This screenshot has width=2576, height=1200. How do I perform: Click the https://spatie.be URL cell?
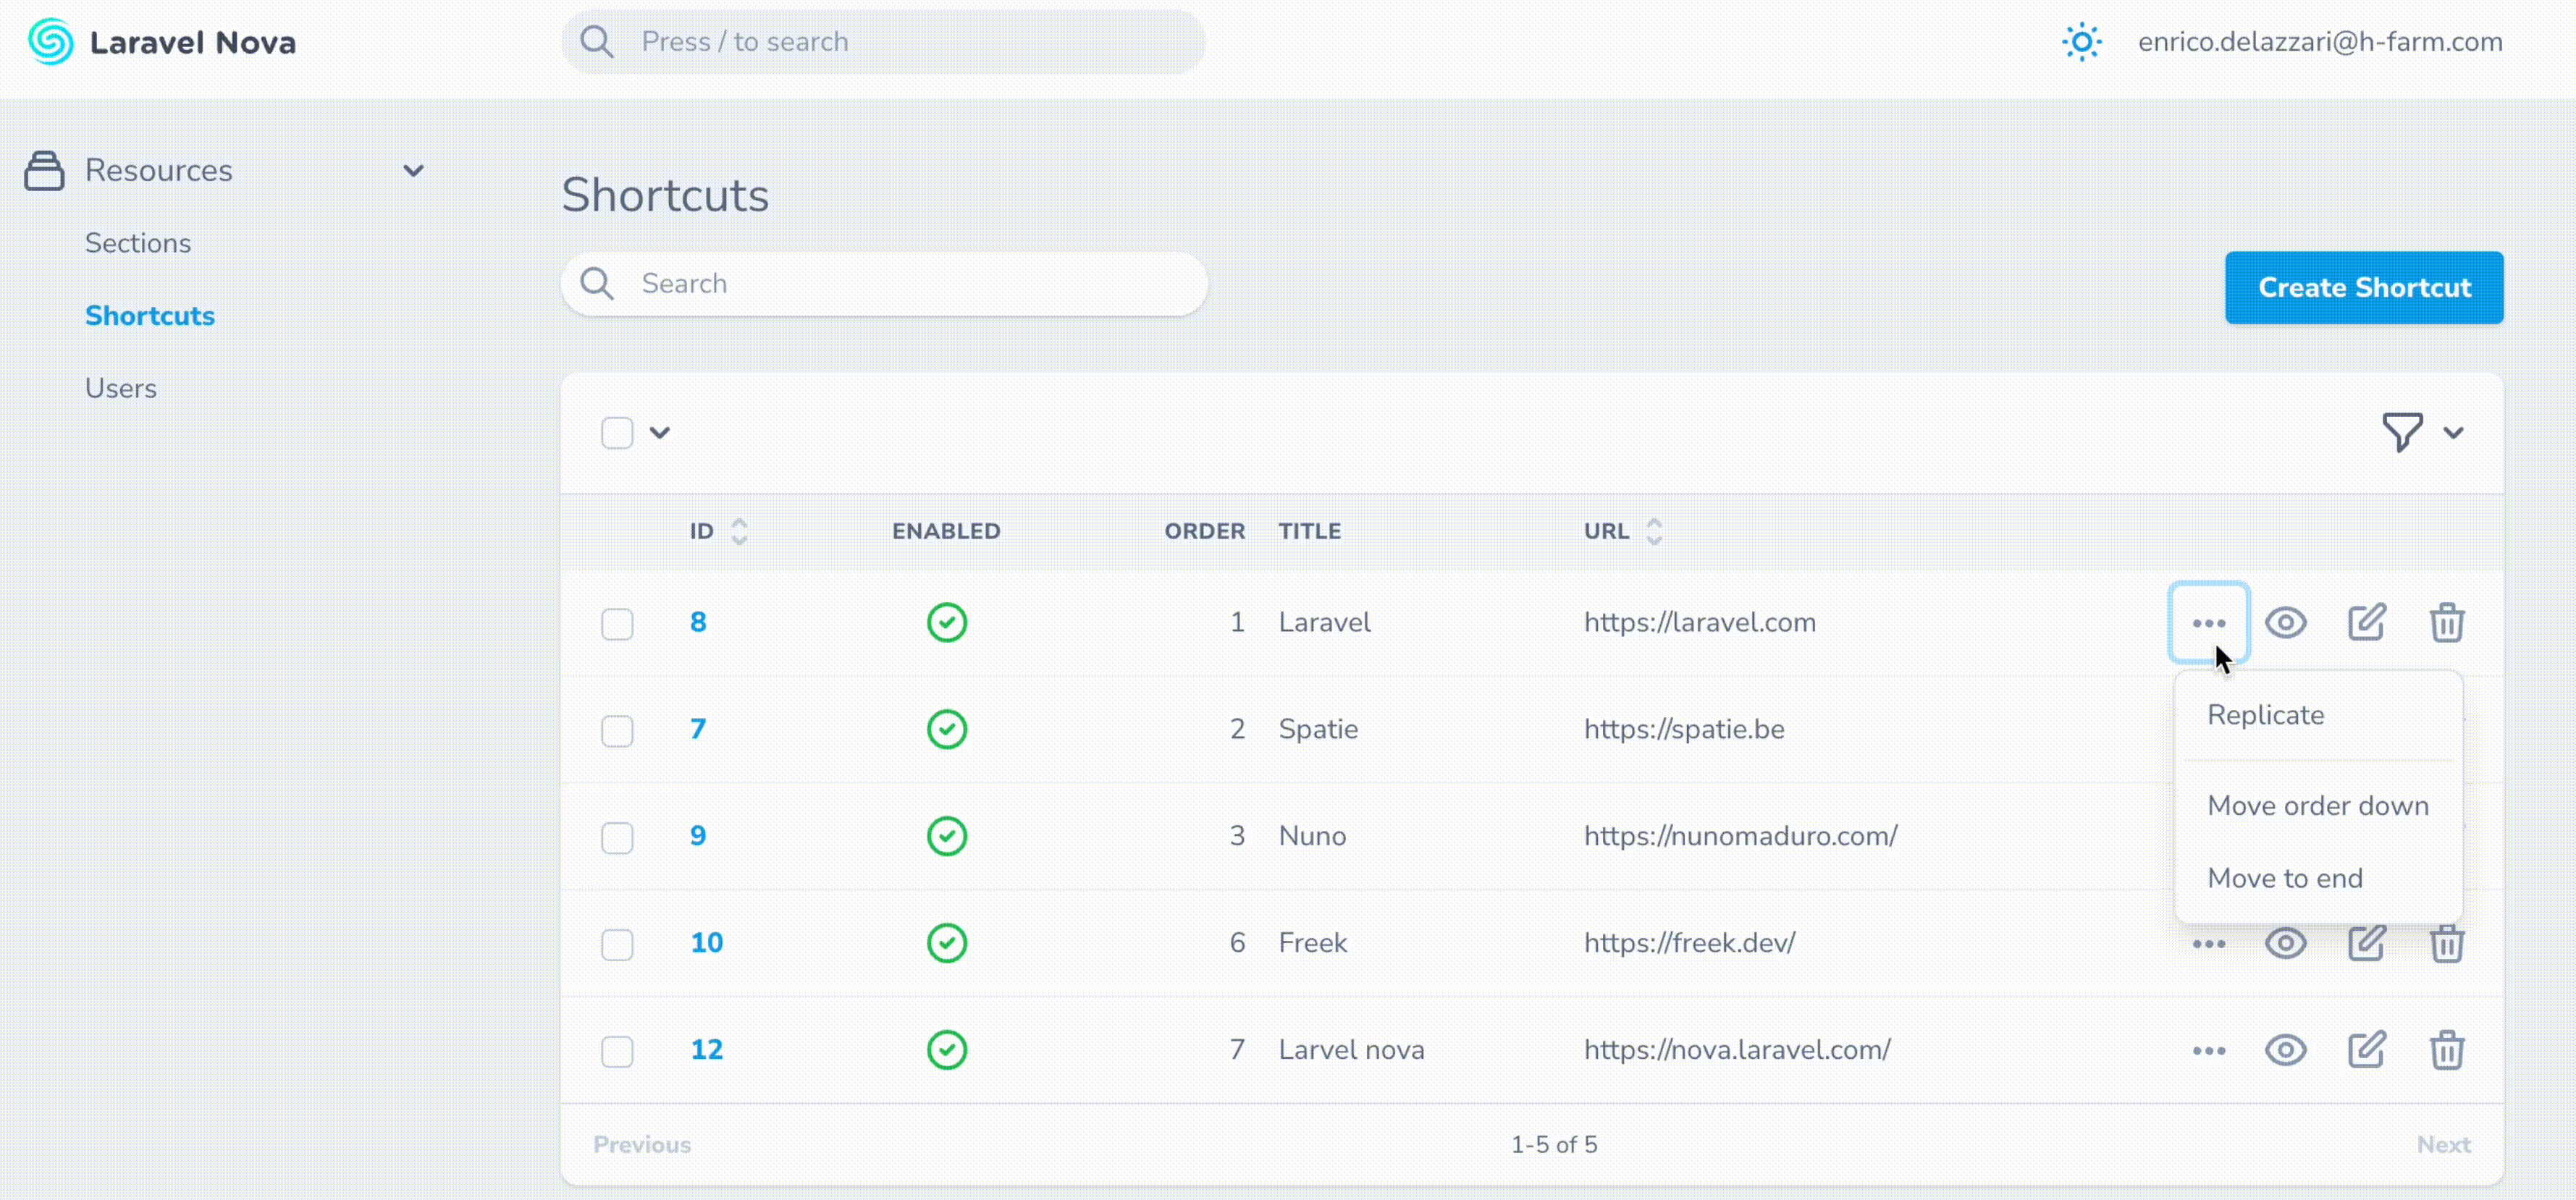click(x=1684, y=729)
